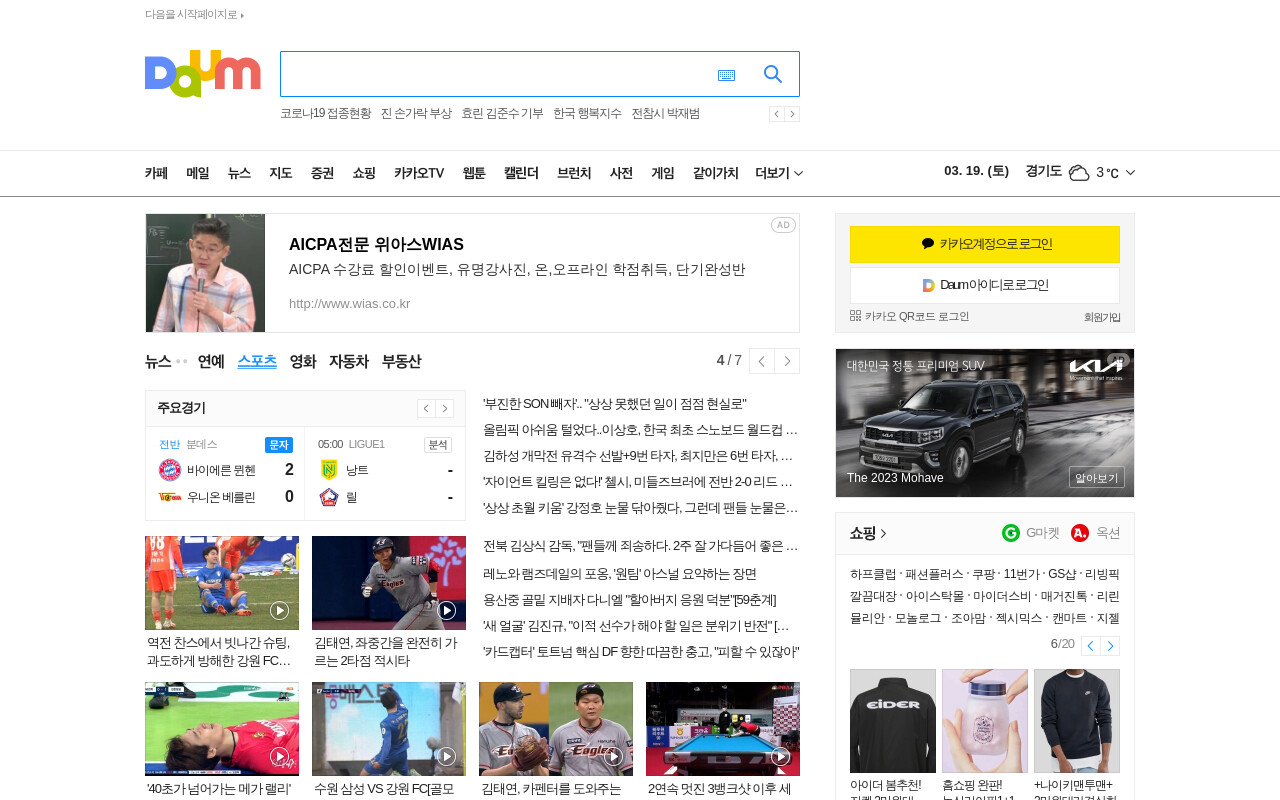The height and width of the screenshot is (800, 1280).
Task: Show next 주요경기 matches
Action: pyautogui.click(x=444, y=408)
